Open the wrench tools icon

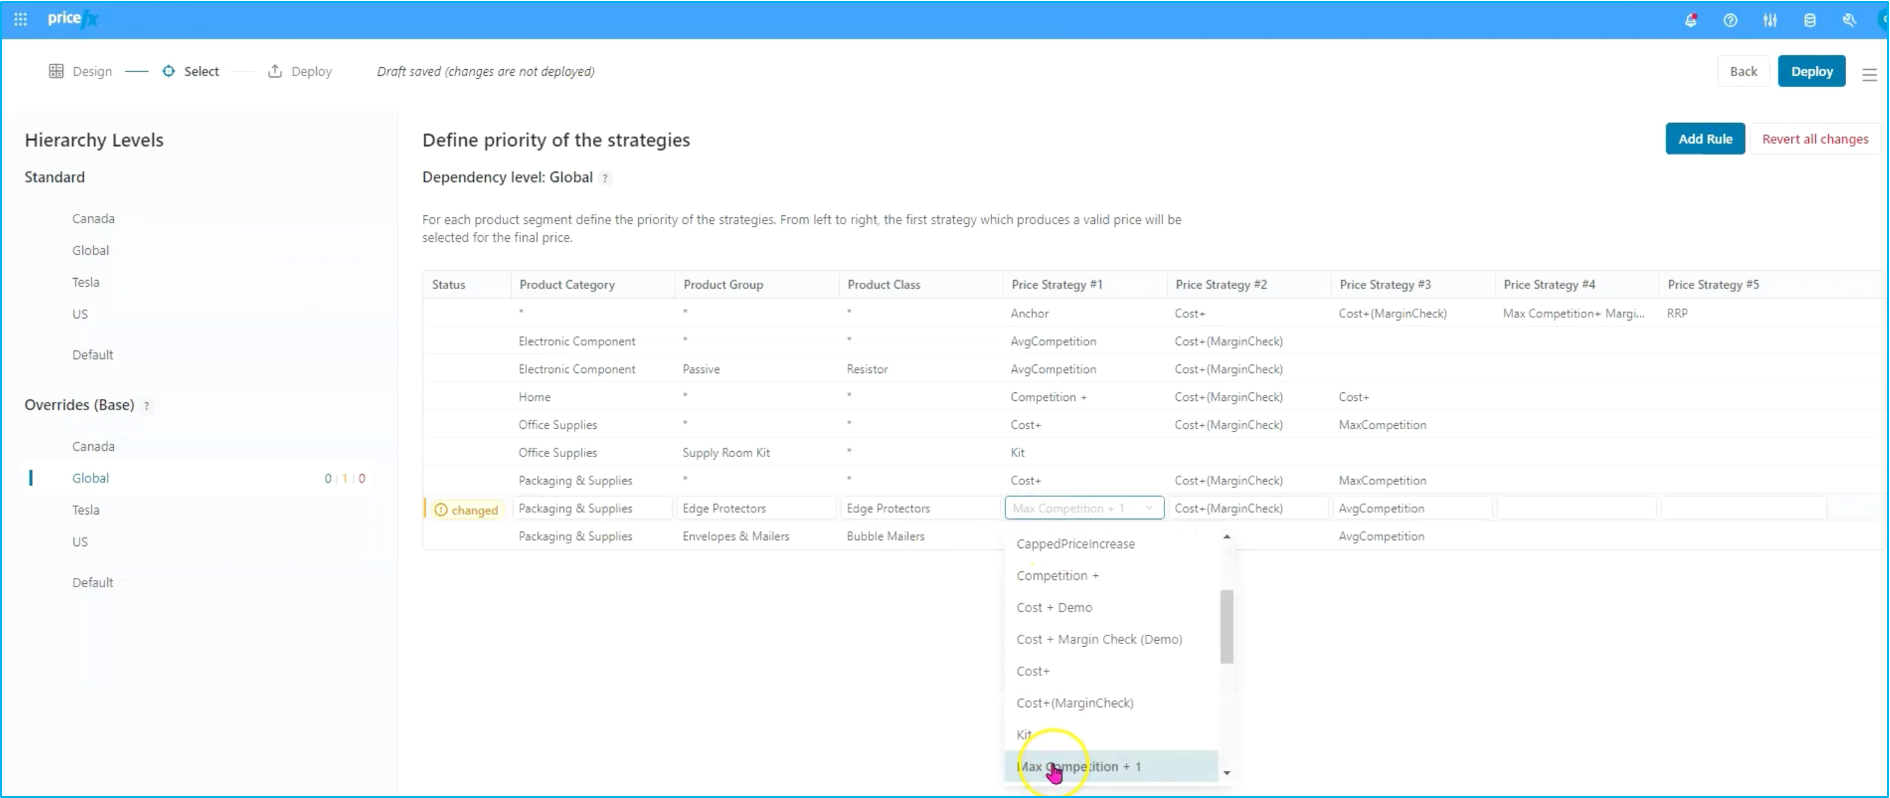1849,20
